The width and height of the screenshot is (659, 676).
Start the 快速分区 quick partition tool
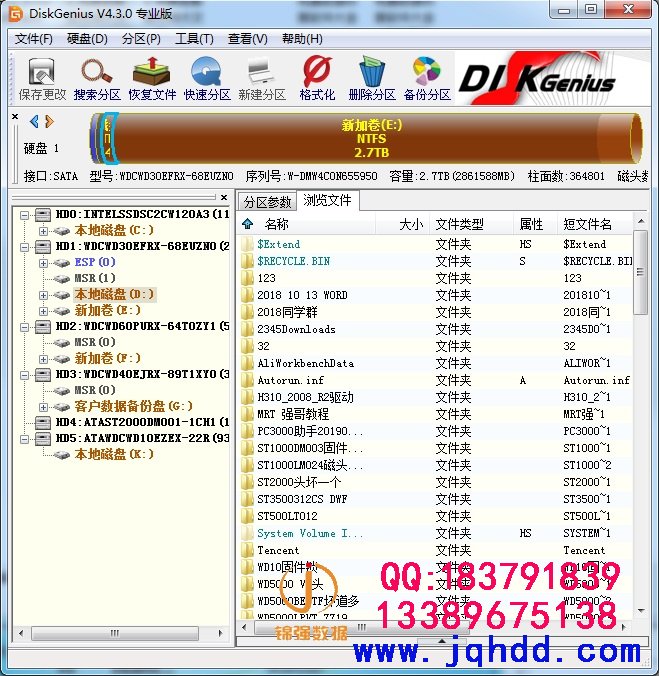coord(207,79)
